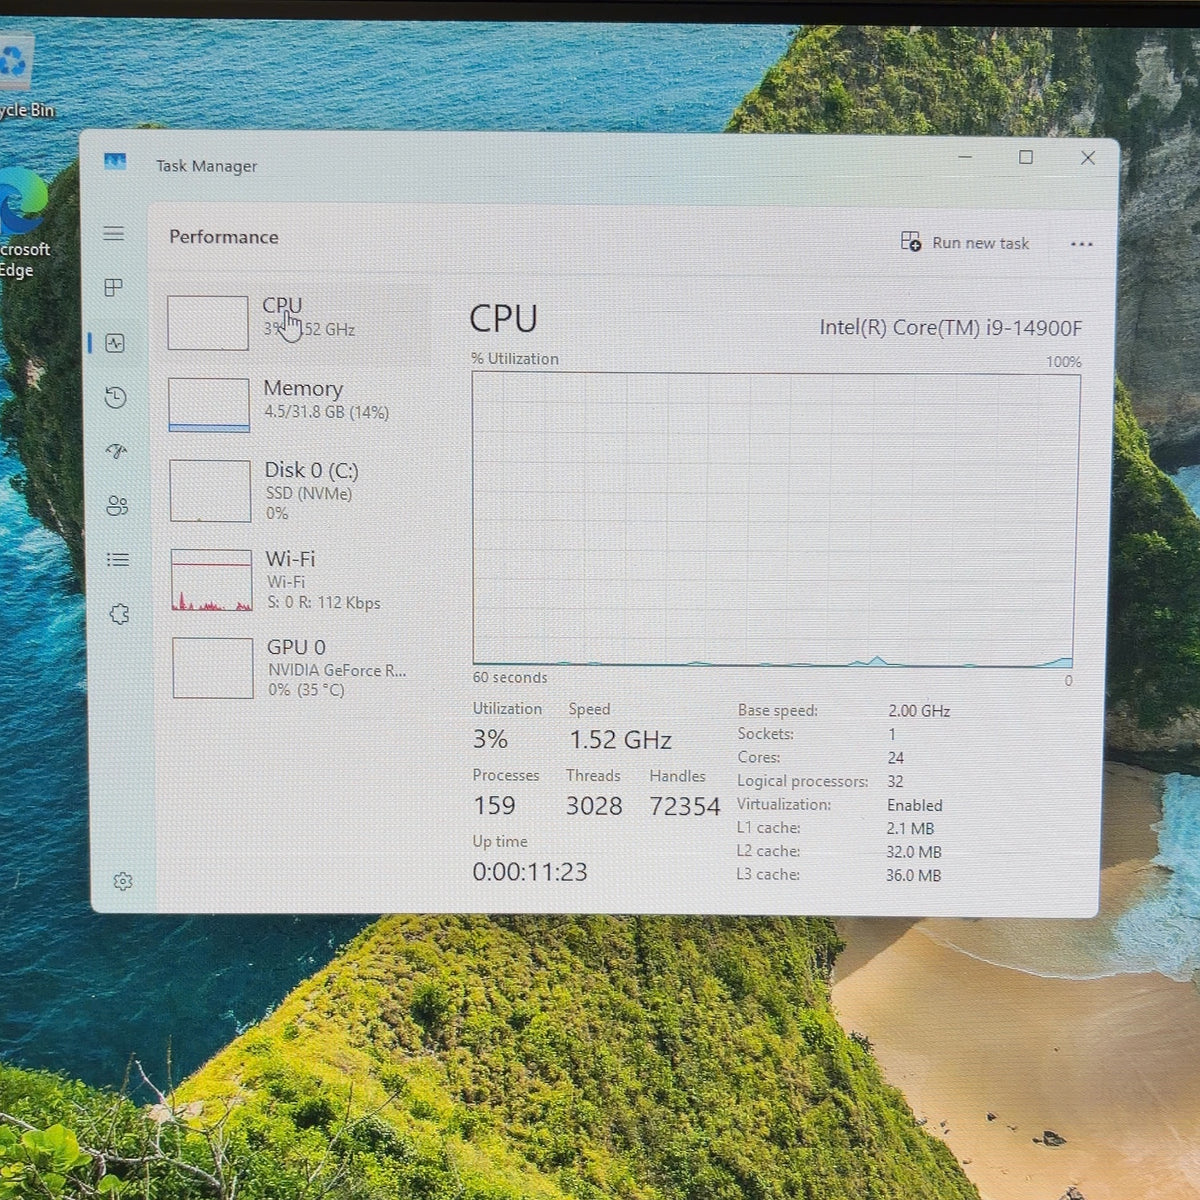Open the Users page icon
Screen dimensions: 1200x1200
tap(117, 506)
